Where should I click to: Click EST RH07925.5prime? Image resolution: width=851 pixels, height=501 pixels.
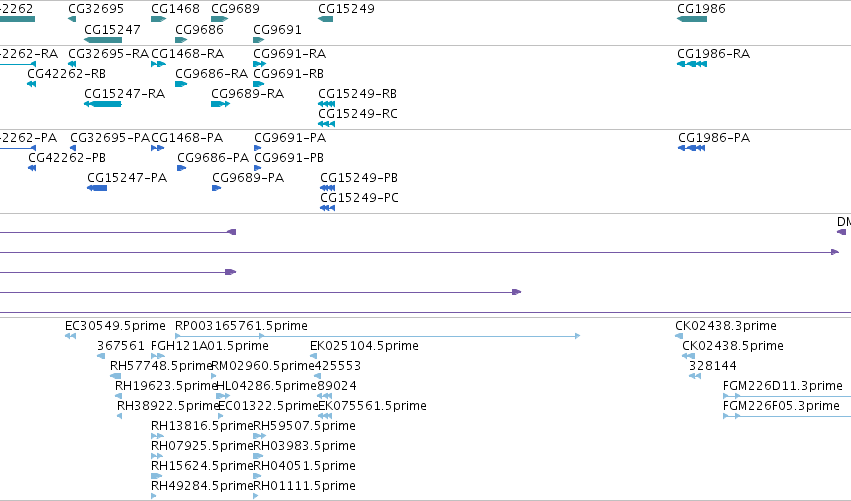click(202, 446)
